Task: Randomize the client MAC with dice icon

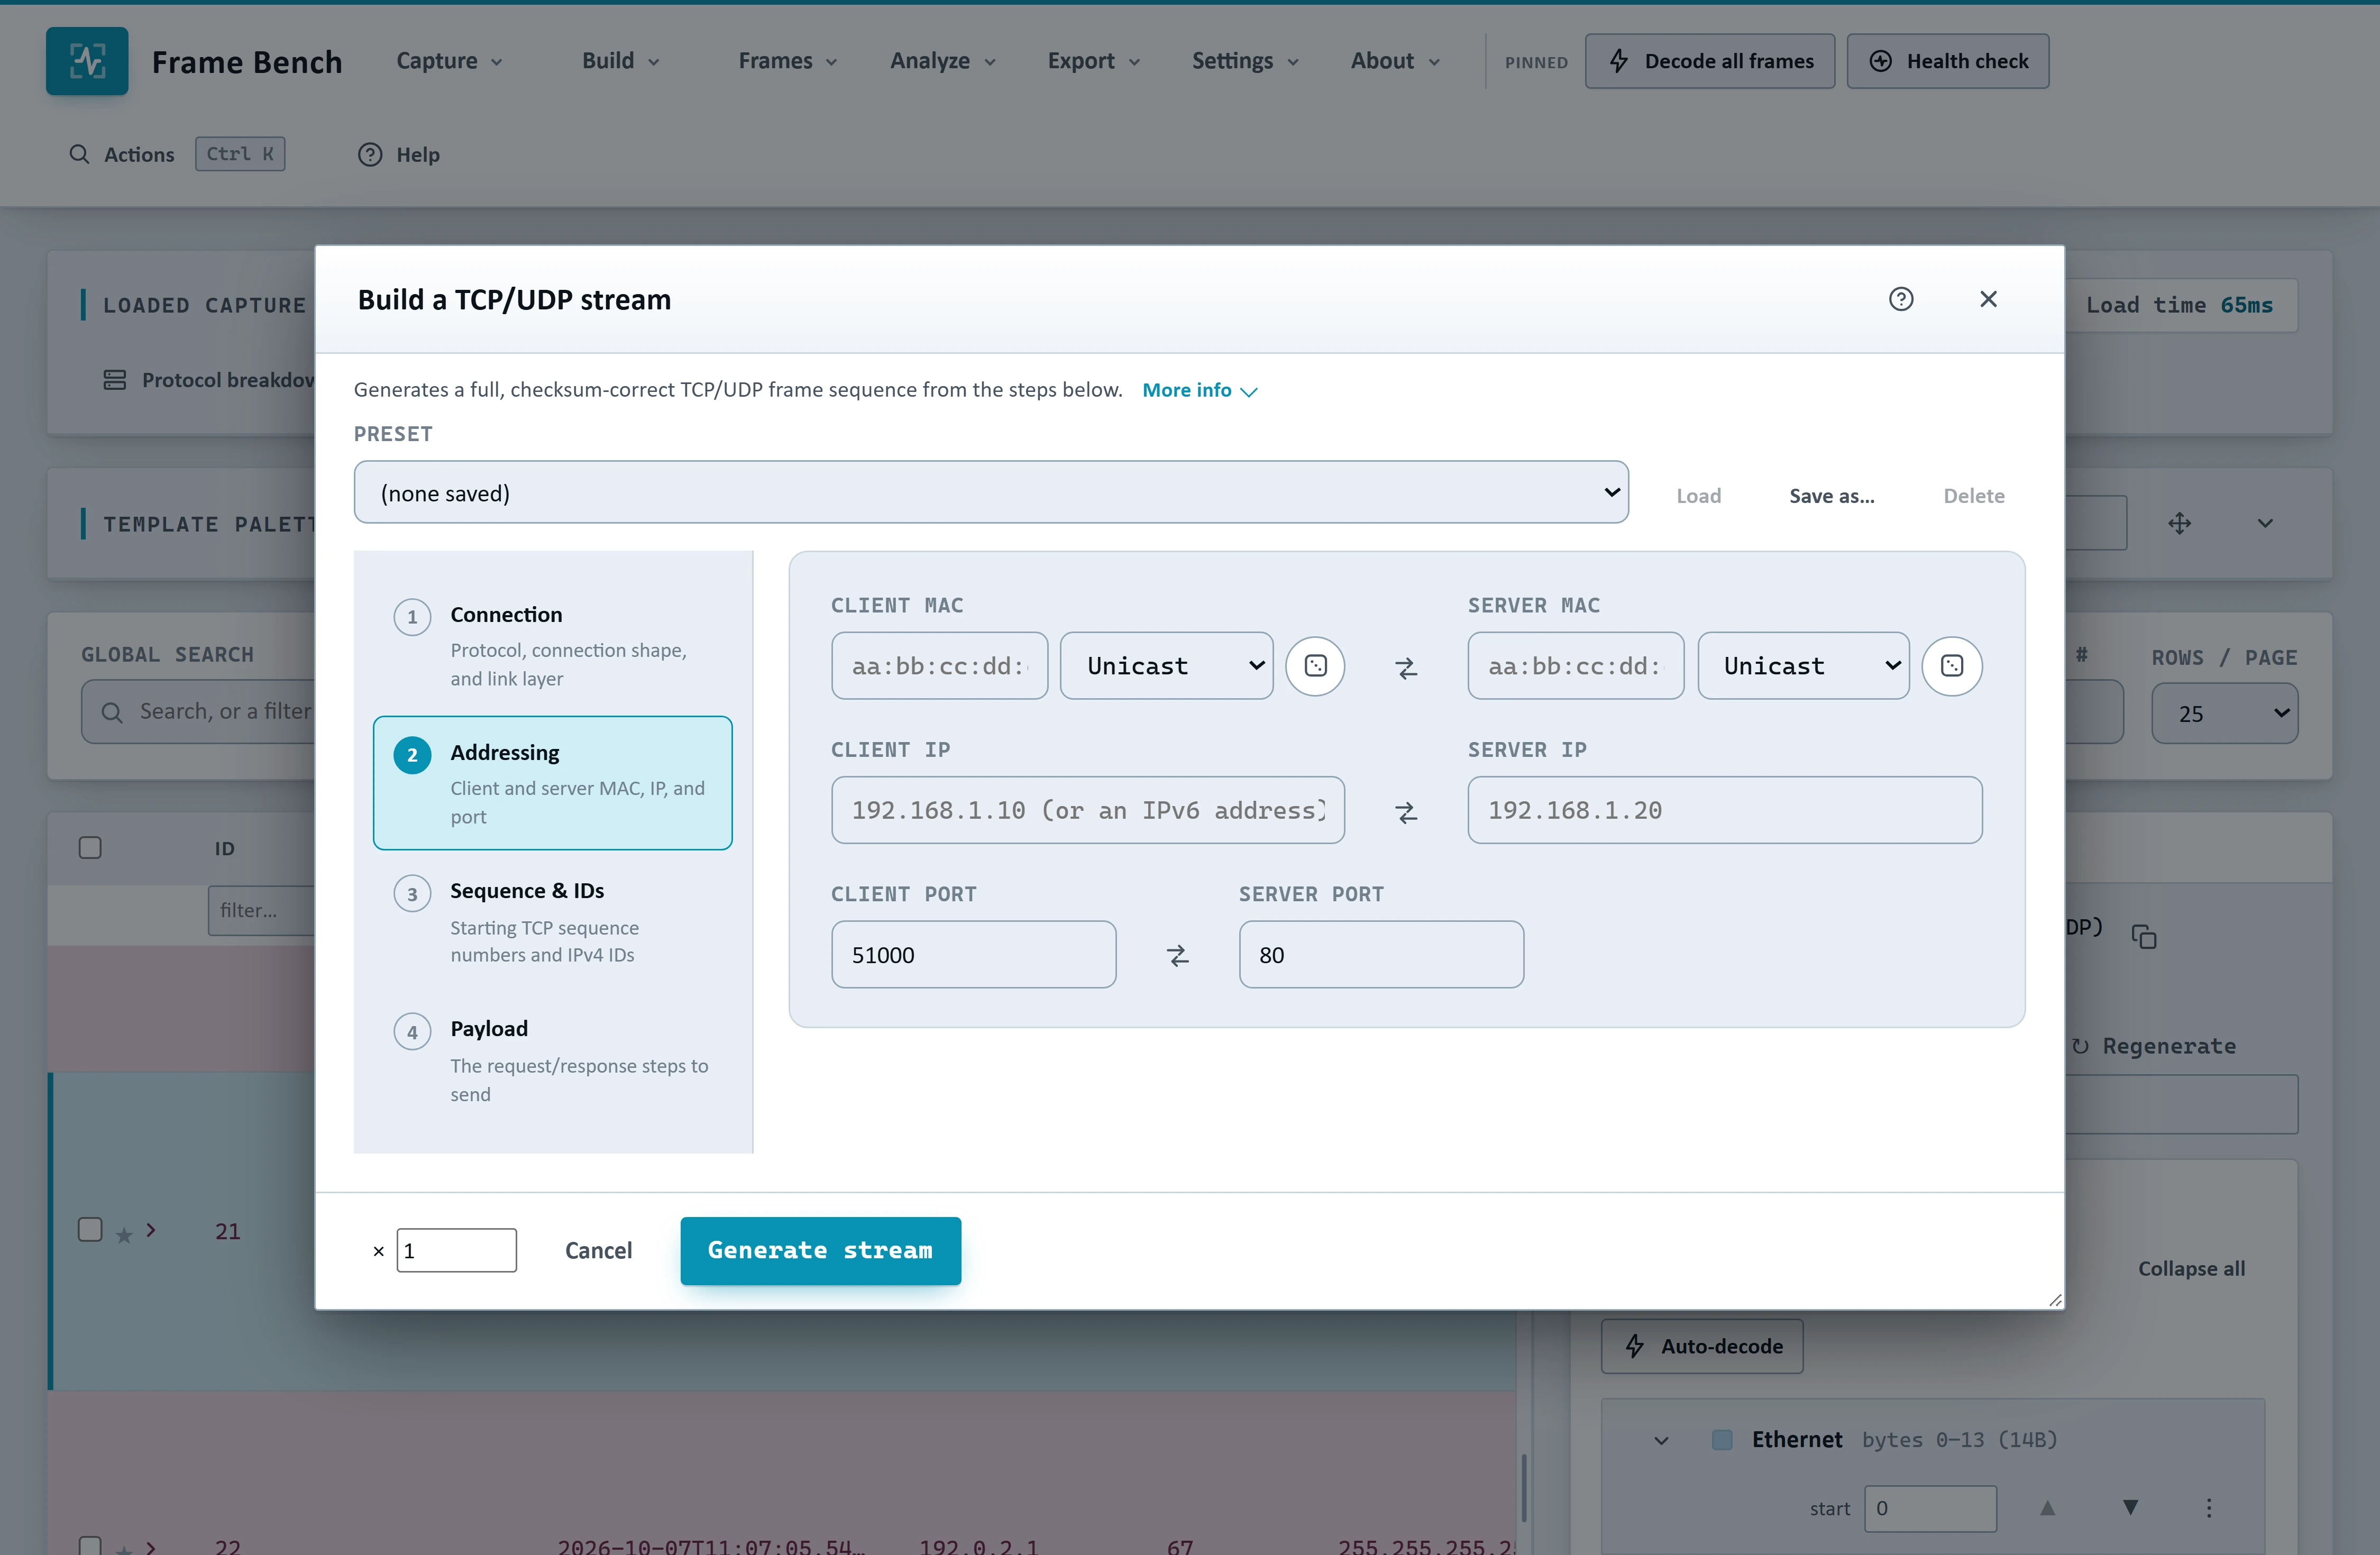Action: (x=1315, y=666)
